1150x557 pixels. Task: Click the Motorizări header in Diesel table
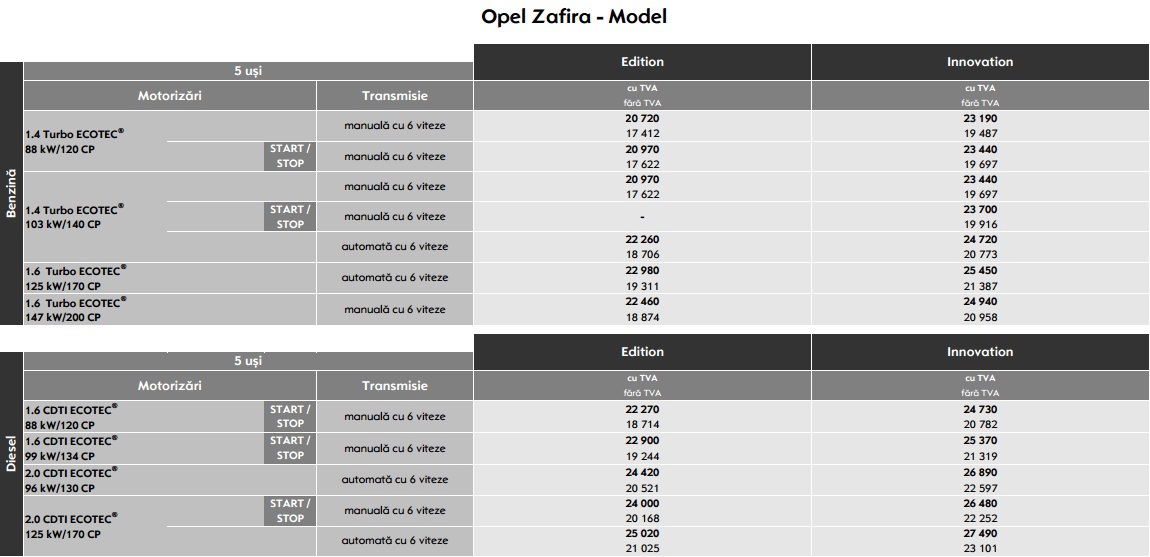[169, 385]
